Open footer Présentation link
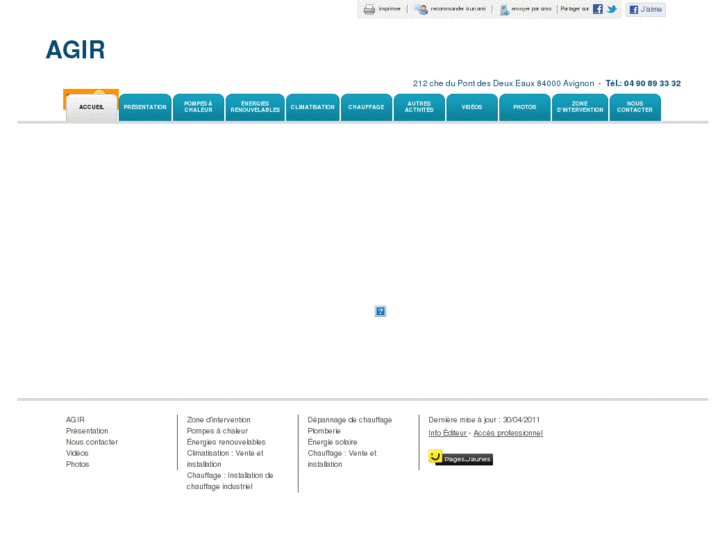Viewport: 727px width, 545px height. pos(87,431)
